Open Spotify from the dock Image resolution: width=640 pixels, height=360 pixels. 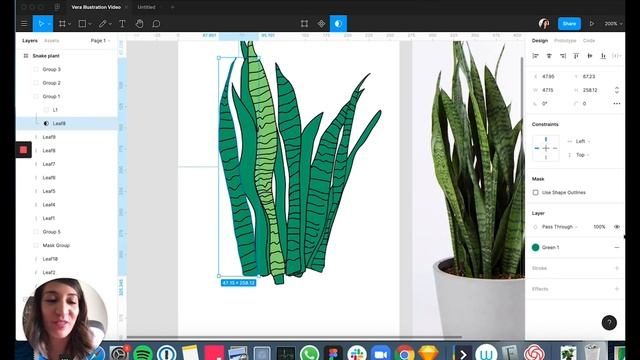(x=143, y=353)
